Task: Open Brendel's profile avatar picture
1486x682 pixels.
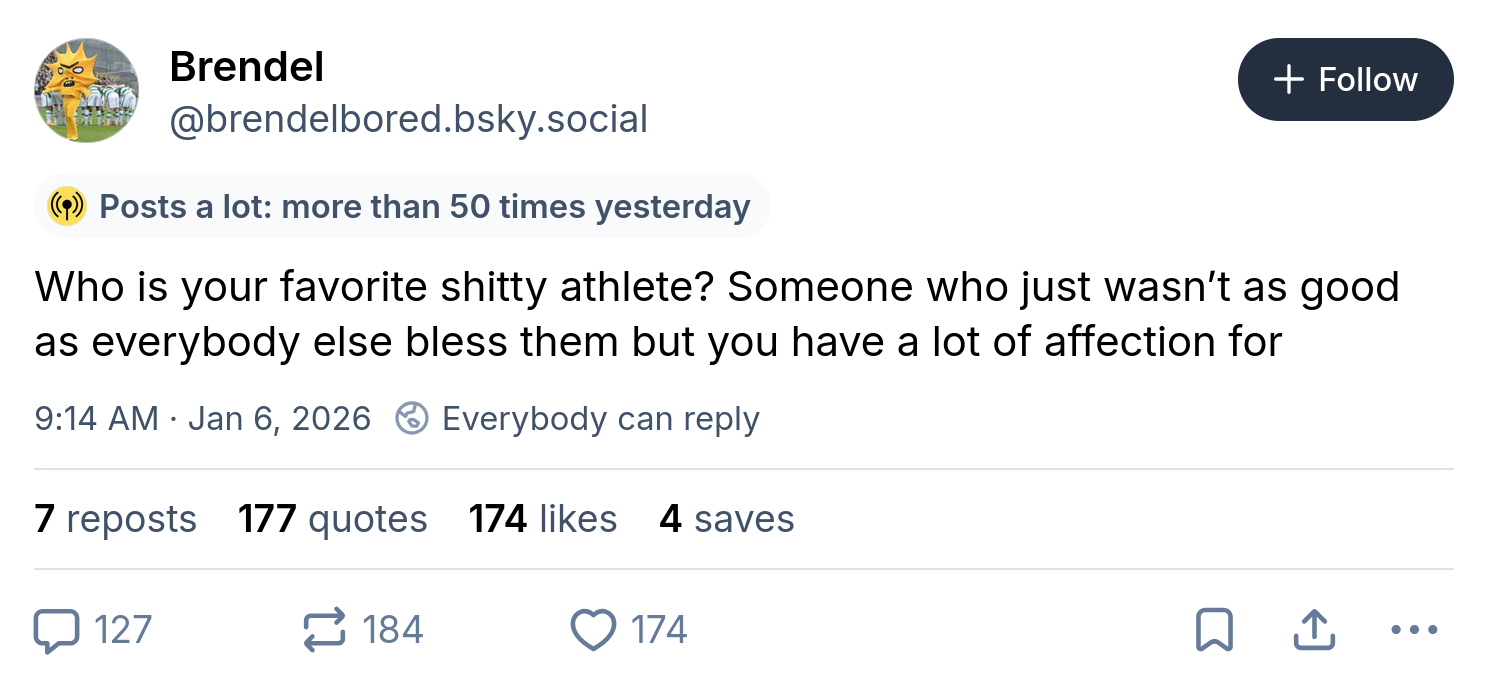Action: 86,91
